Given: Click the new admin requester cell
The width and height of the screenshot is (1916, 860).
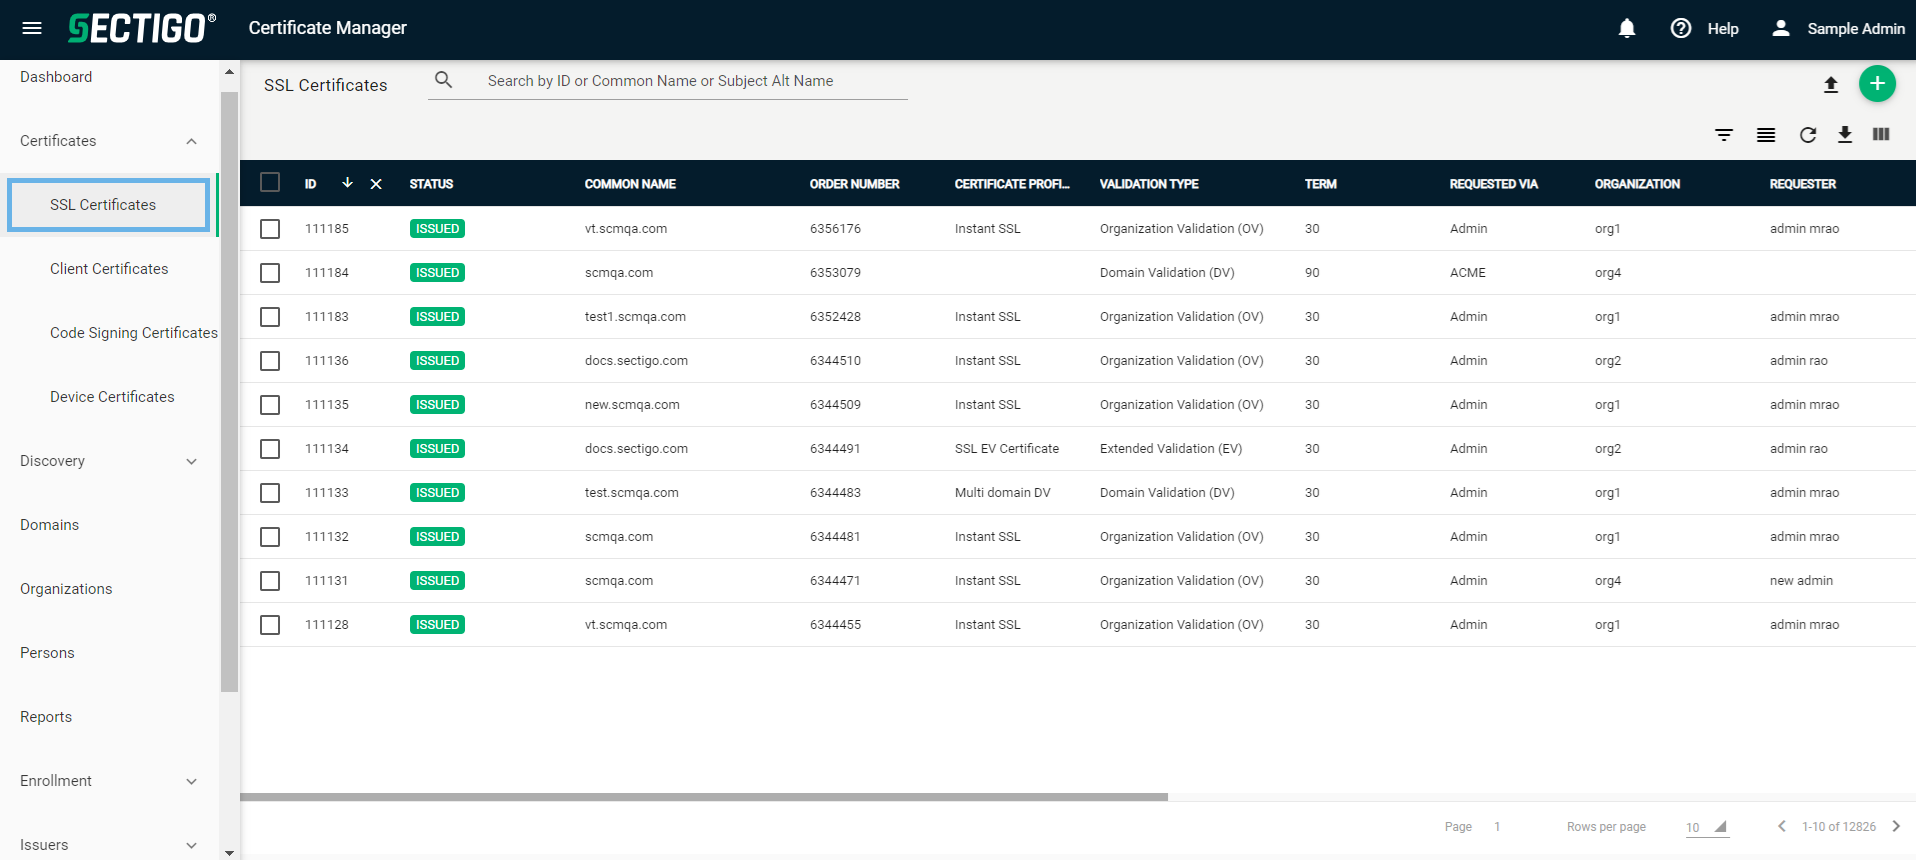Looking at the screenshot, I should point(1801,581).
